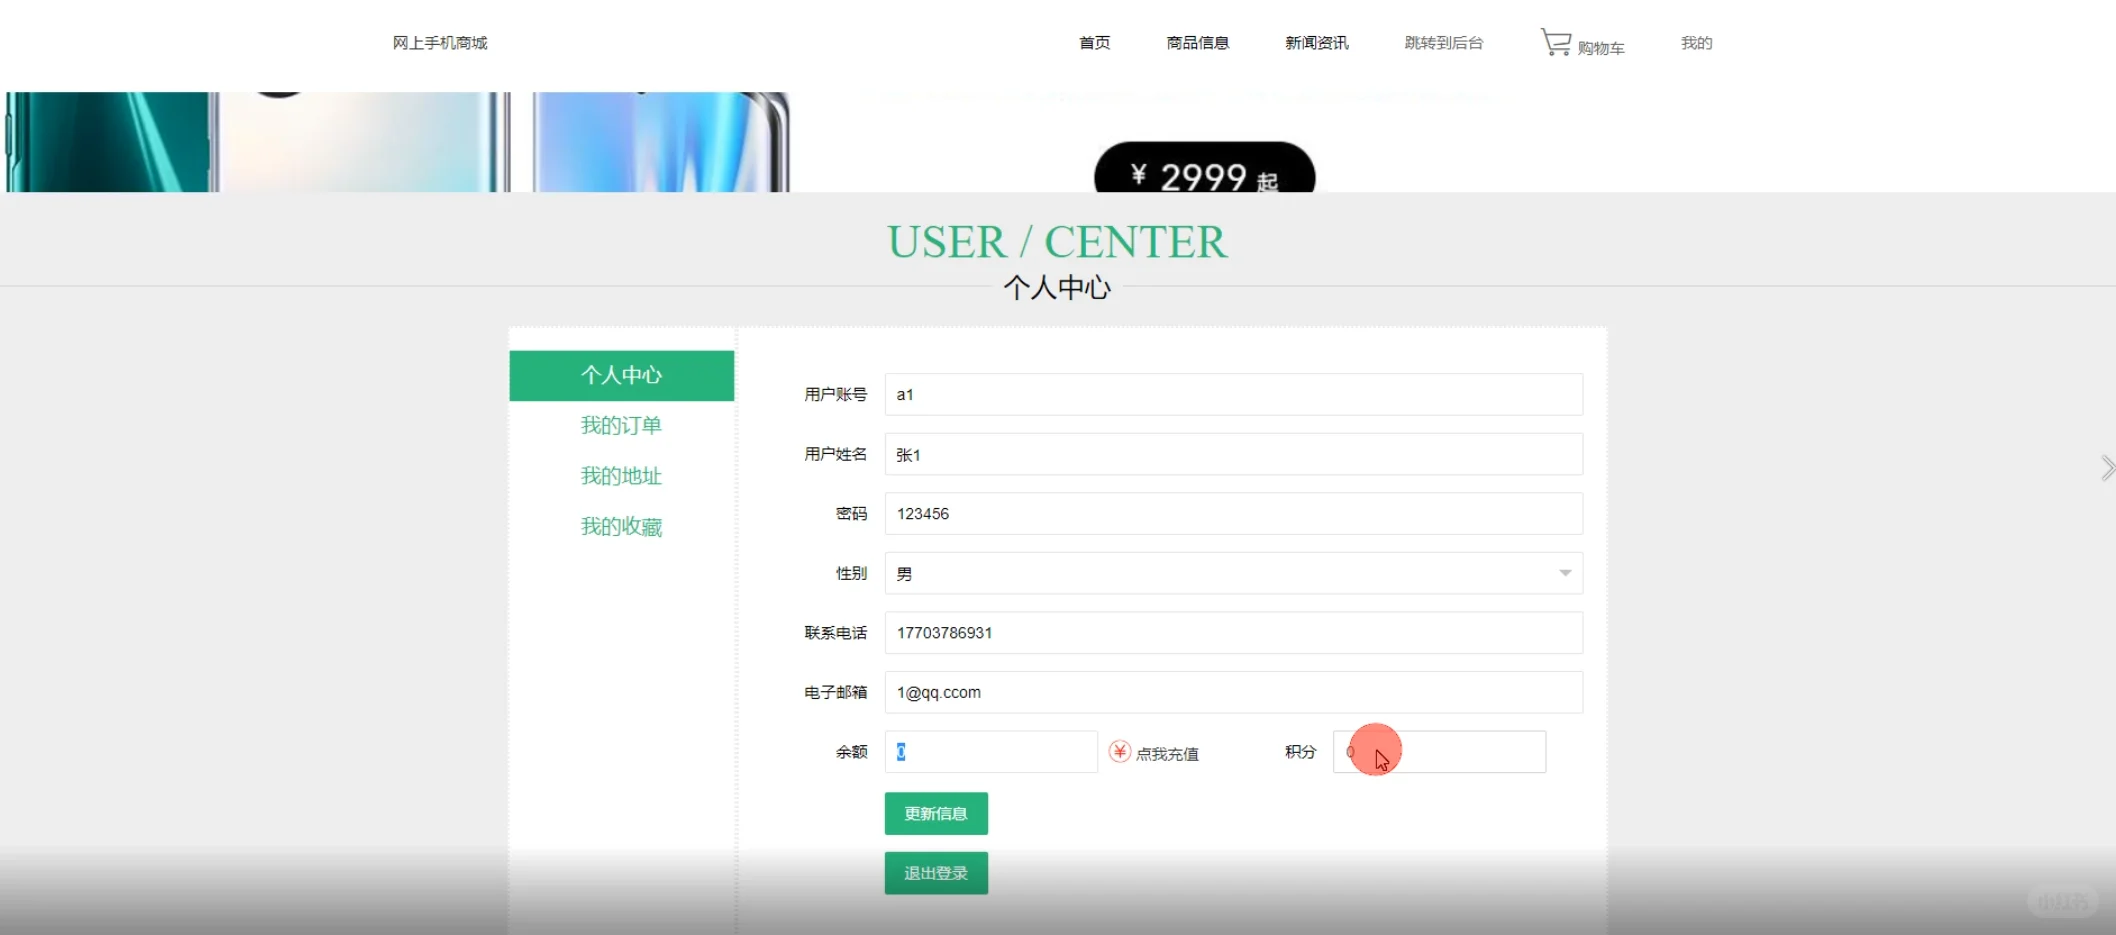Select the 网上手机商城 site logo
Viewport: 2116px width, 935px height.
click(x=440, y=43)
